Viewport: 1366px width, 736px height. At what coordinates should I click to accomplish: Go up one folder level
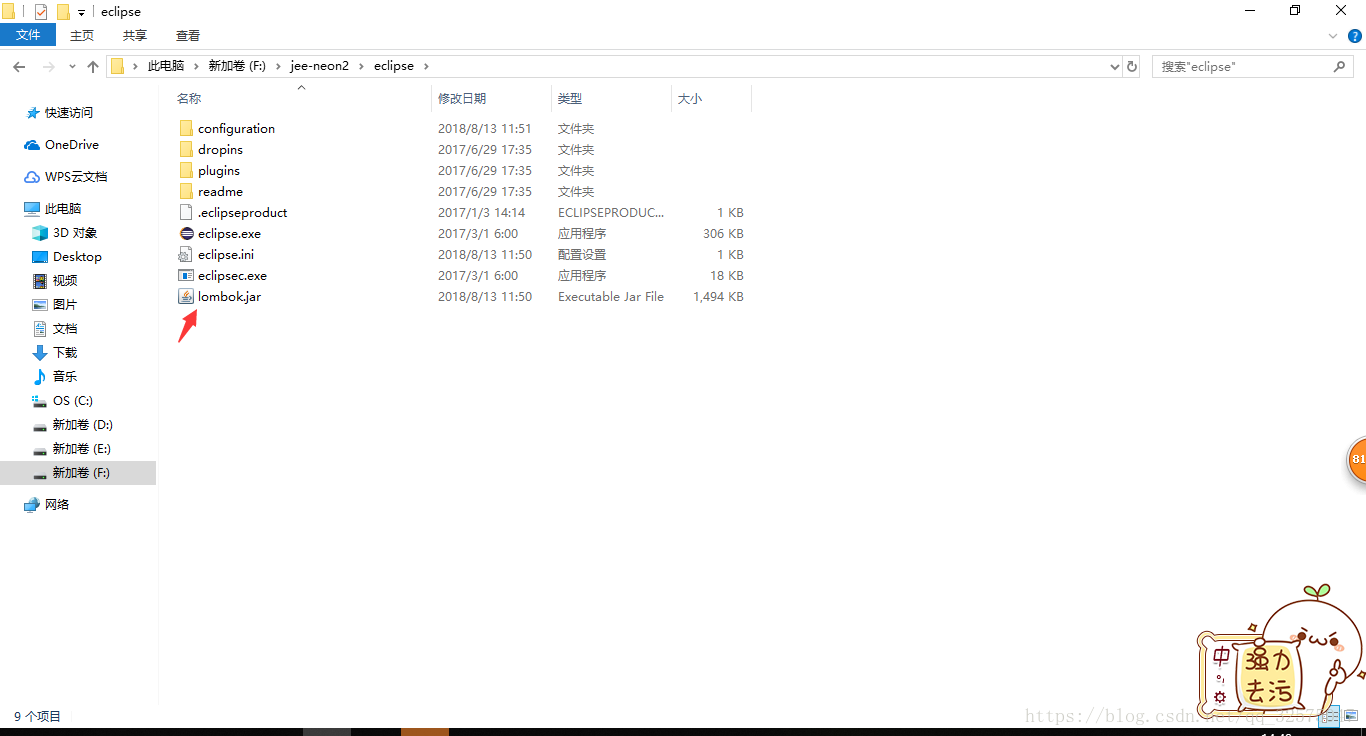[x=93, y=67]
